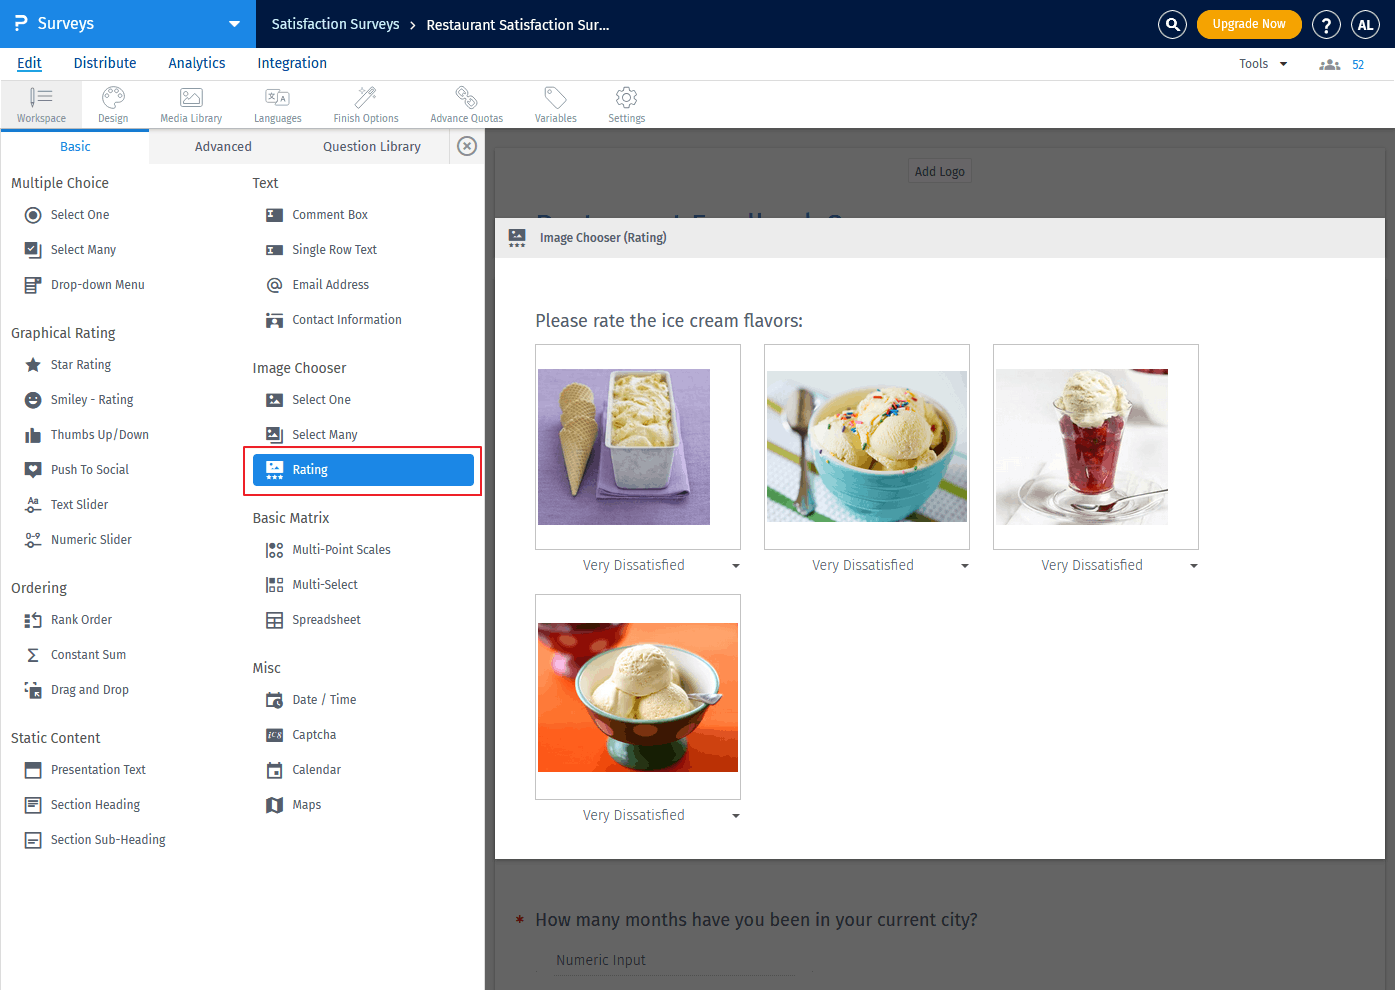Open the Tools dropdown
The width and height of the screenshot is (1395, 990).
click(x=1261, y=63)
